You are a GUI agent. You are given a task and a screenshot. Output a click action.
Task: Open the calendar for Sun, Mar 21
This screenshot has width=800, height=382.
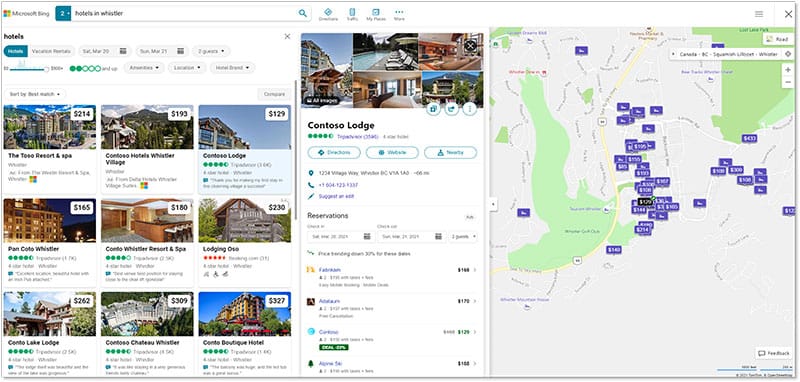(180, 51)
